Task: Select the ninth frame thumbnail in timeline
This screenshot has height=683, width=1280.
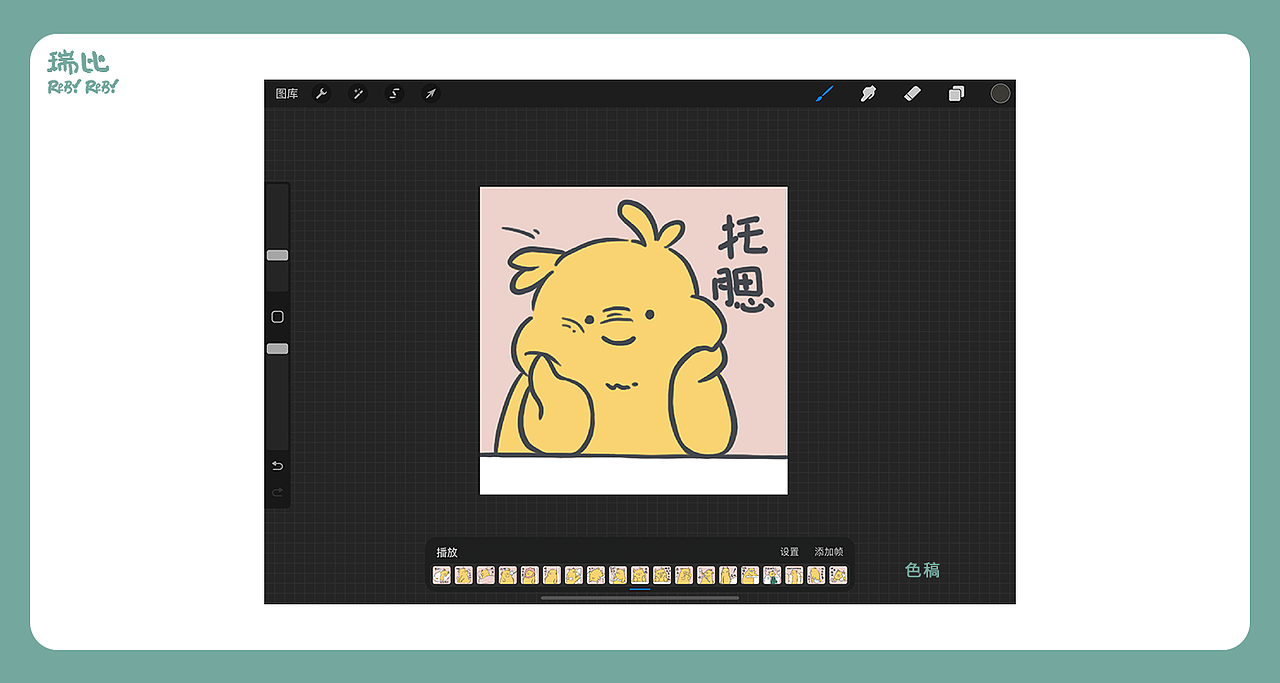Action: 618,575
